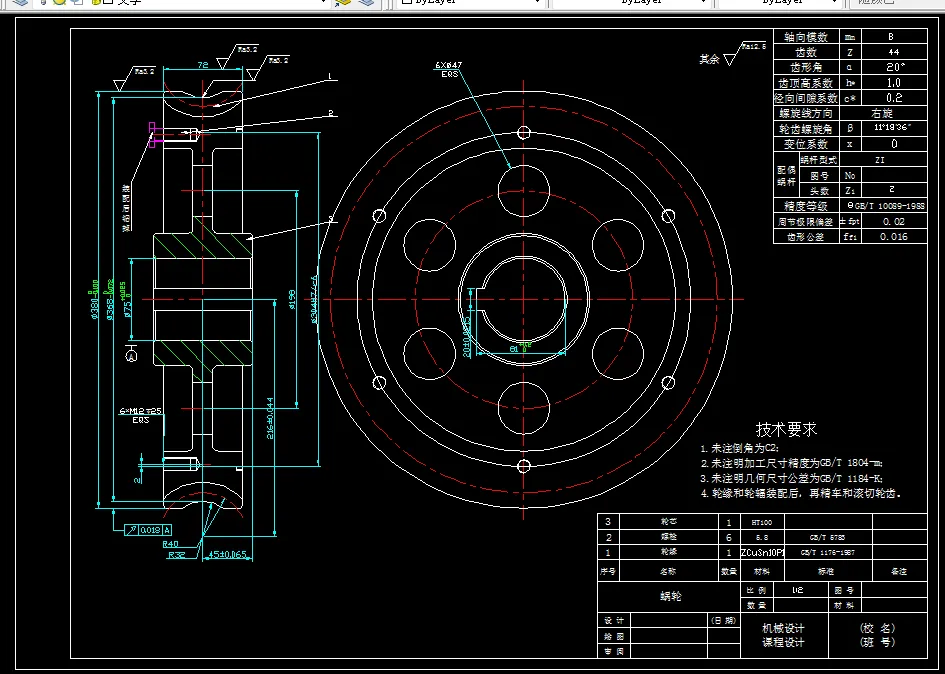Select the Ø75 bore dimension

[x=125, y=298]
